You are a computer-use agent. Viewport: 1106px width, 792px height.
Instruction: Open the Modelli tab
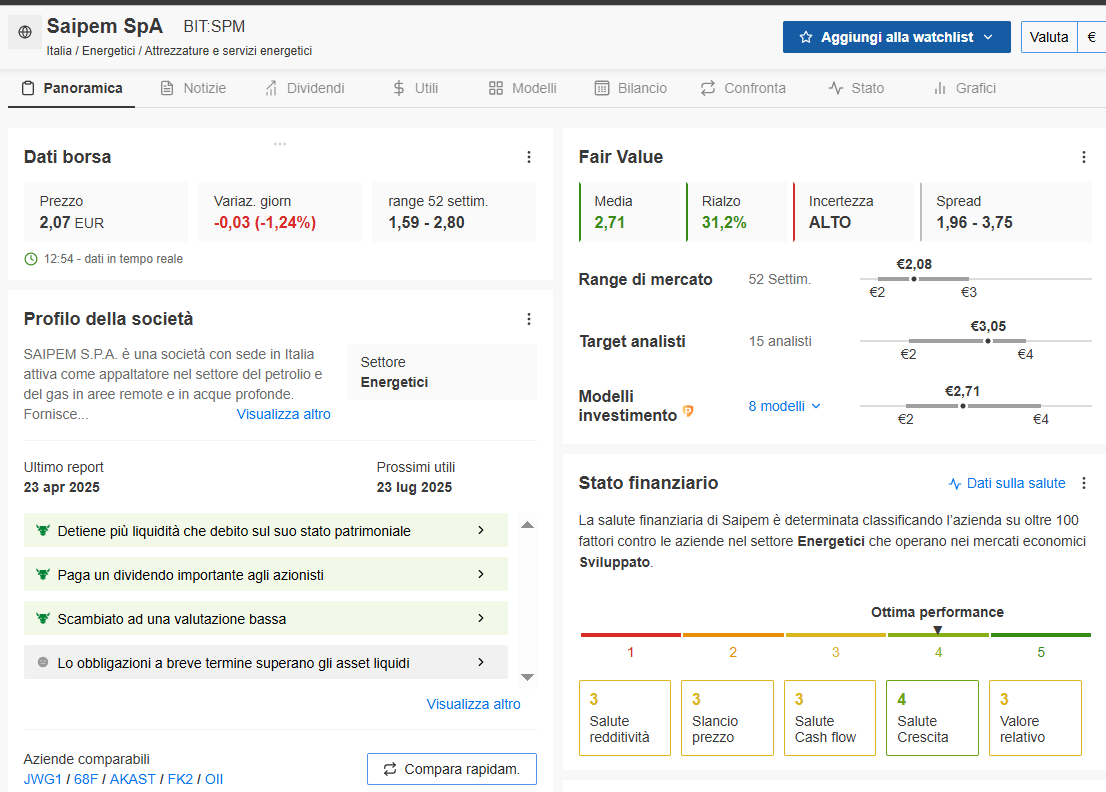(x=523, y=88)
